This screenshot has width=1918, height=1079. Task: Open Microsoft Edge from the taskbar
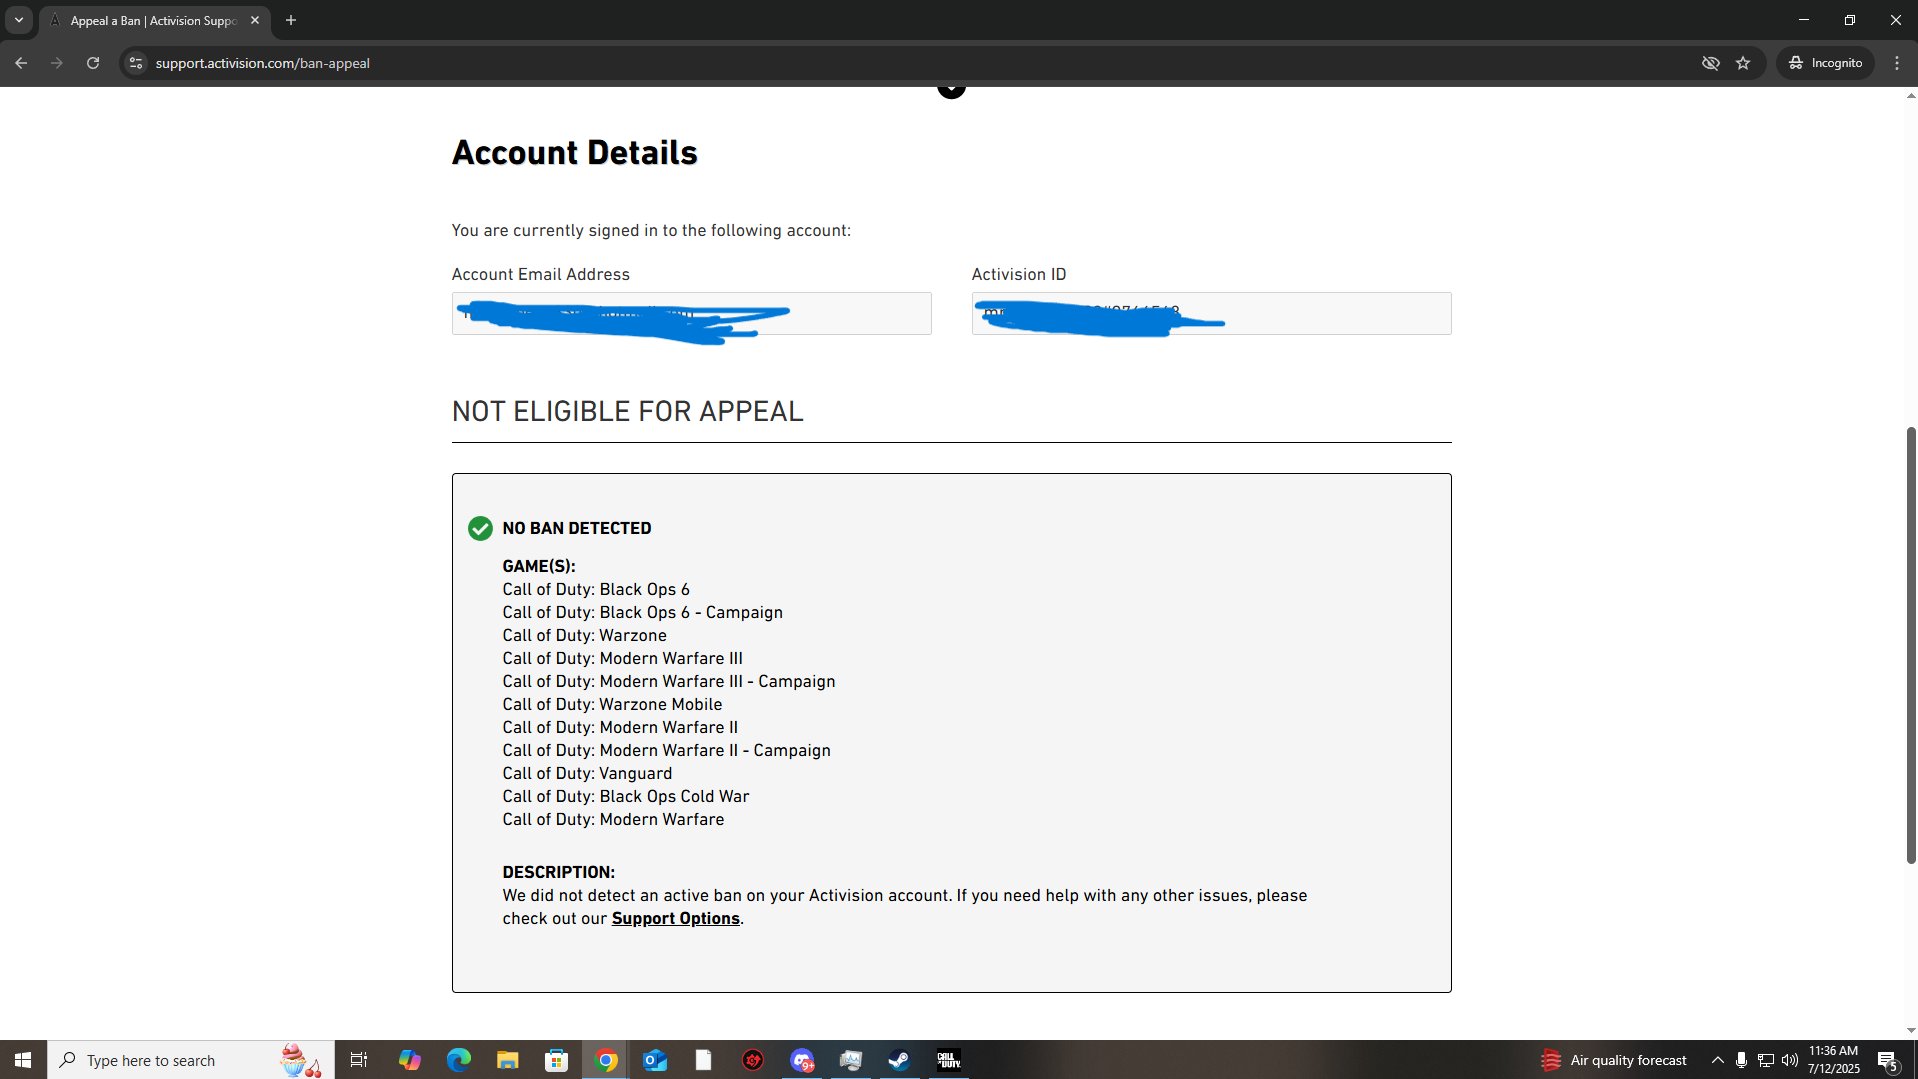459,1060
